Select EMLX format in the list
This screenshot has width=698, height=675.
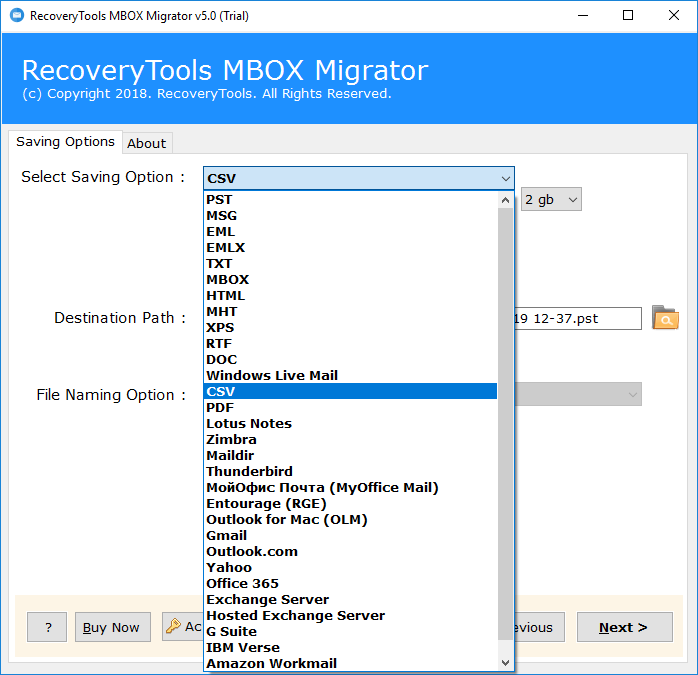(x=351, y=248)
